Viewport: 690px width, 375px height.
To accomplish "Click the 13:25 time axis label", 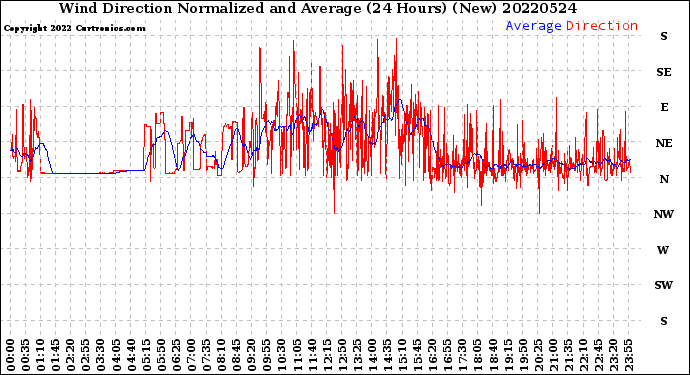I will pos(357,355).
